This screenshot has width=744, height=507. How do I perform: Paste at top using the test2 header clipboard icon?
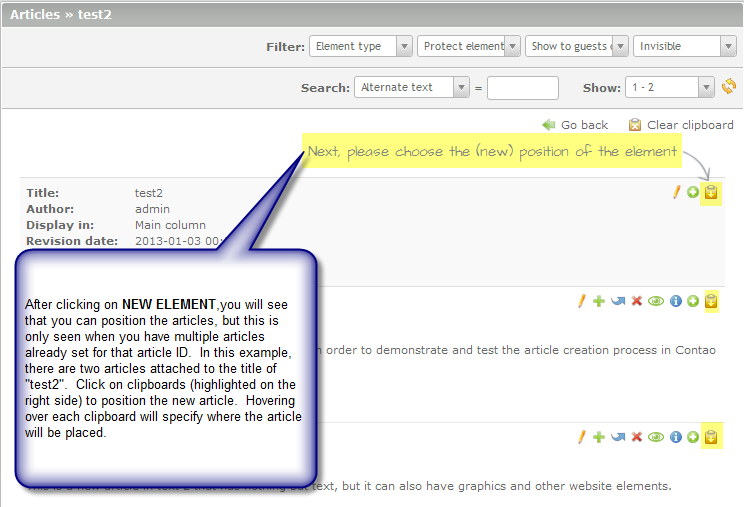pos(711,193)
